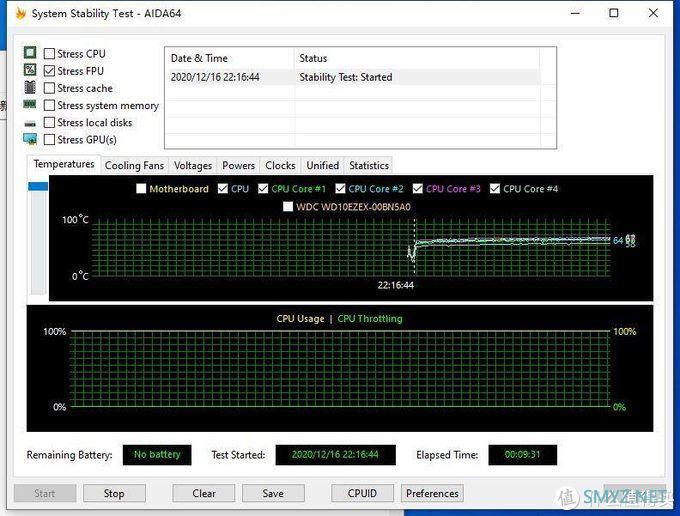The image size is (680, 516).
Task: Hide the CPU temperature graph line
Action: coord(222,189)
